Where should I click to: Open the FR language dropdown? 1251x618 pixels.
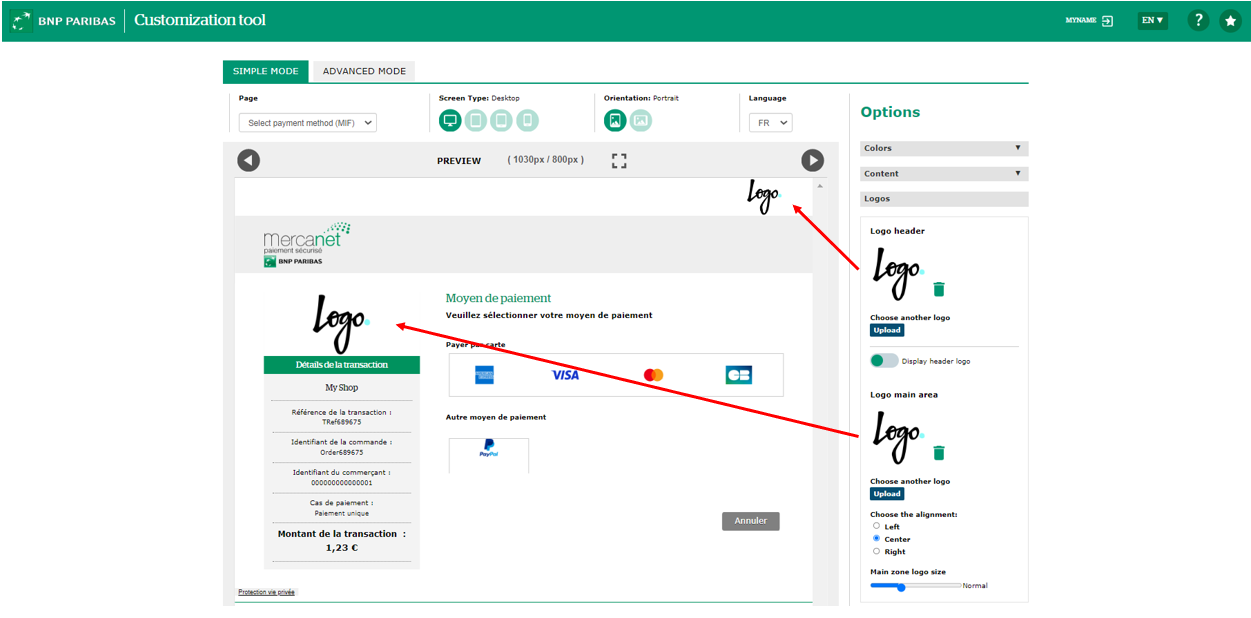(770, 123)
